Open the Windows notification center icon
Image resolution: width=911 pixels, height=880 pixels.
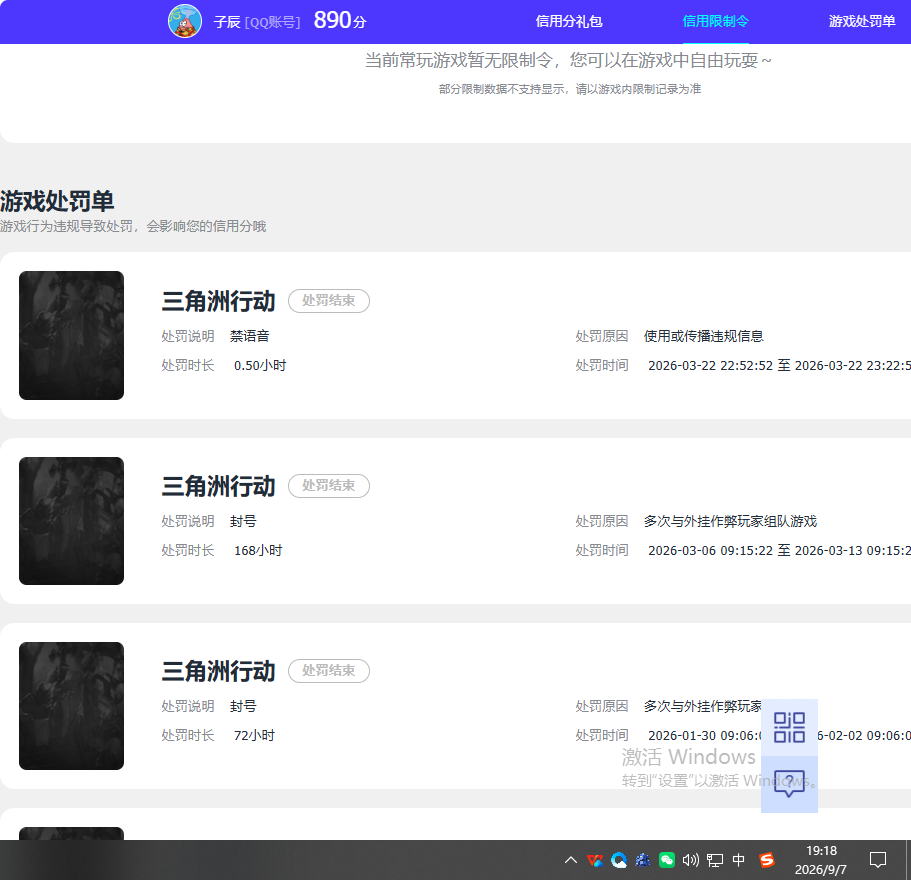pos(877,860)
